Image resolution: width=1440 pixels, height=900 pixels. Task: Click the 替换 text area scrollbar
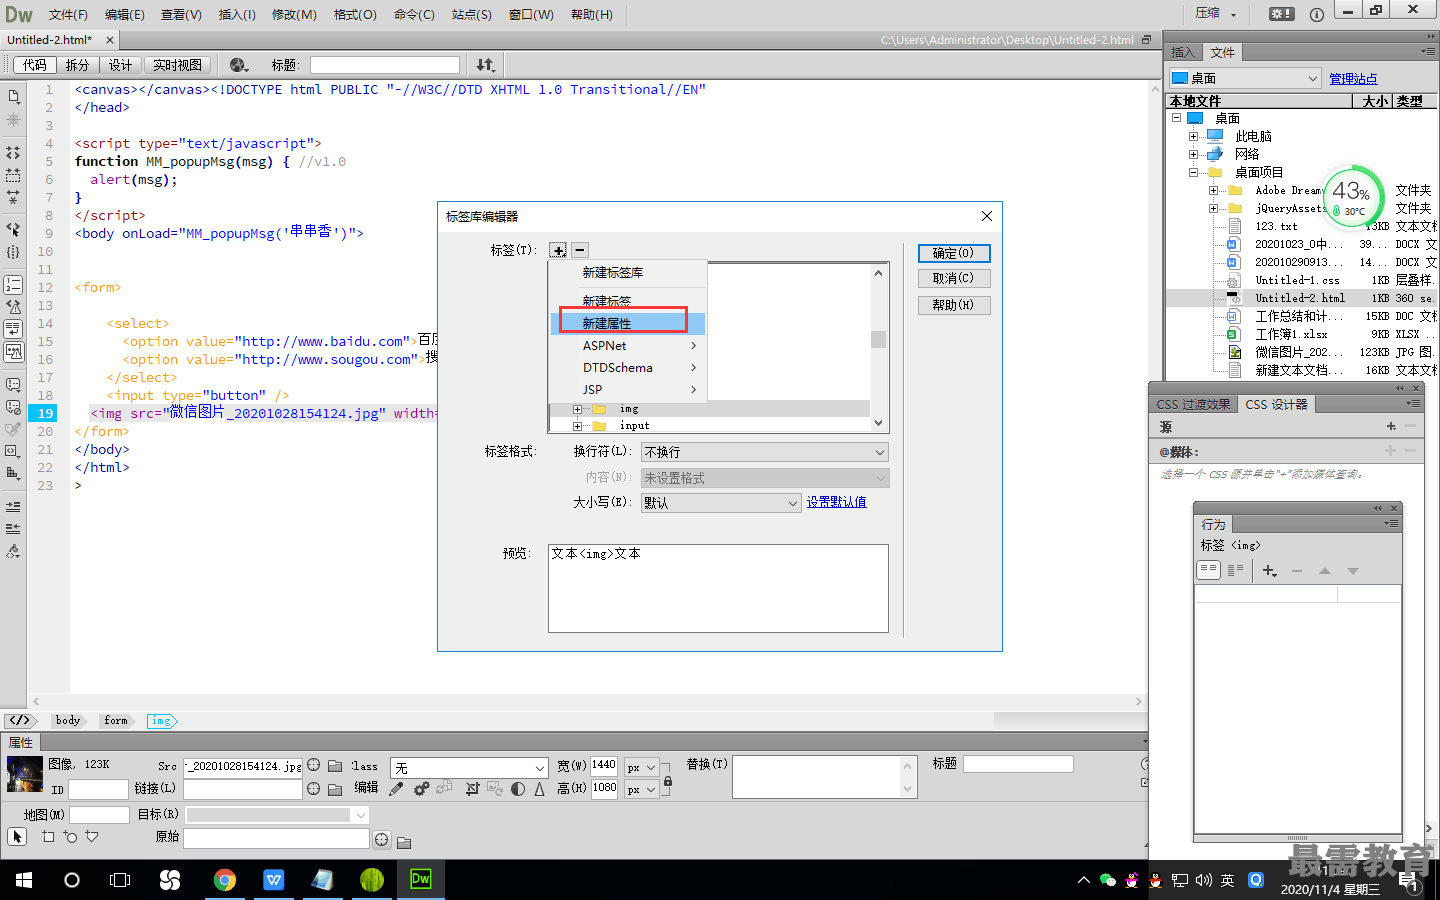pyautogui.click(x=907, y=777)
